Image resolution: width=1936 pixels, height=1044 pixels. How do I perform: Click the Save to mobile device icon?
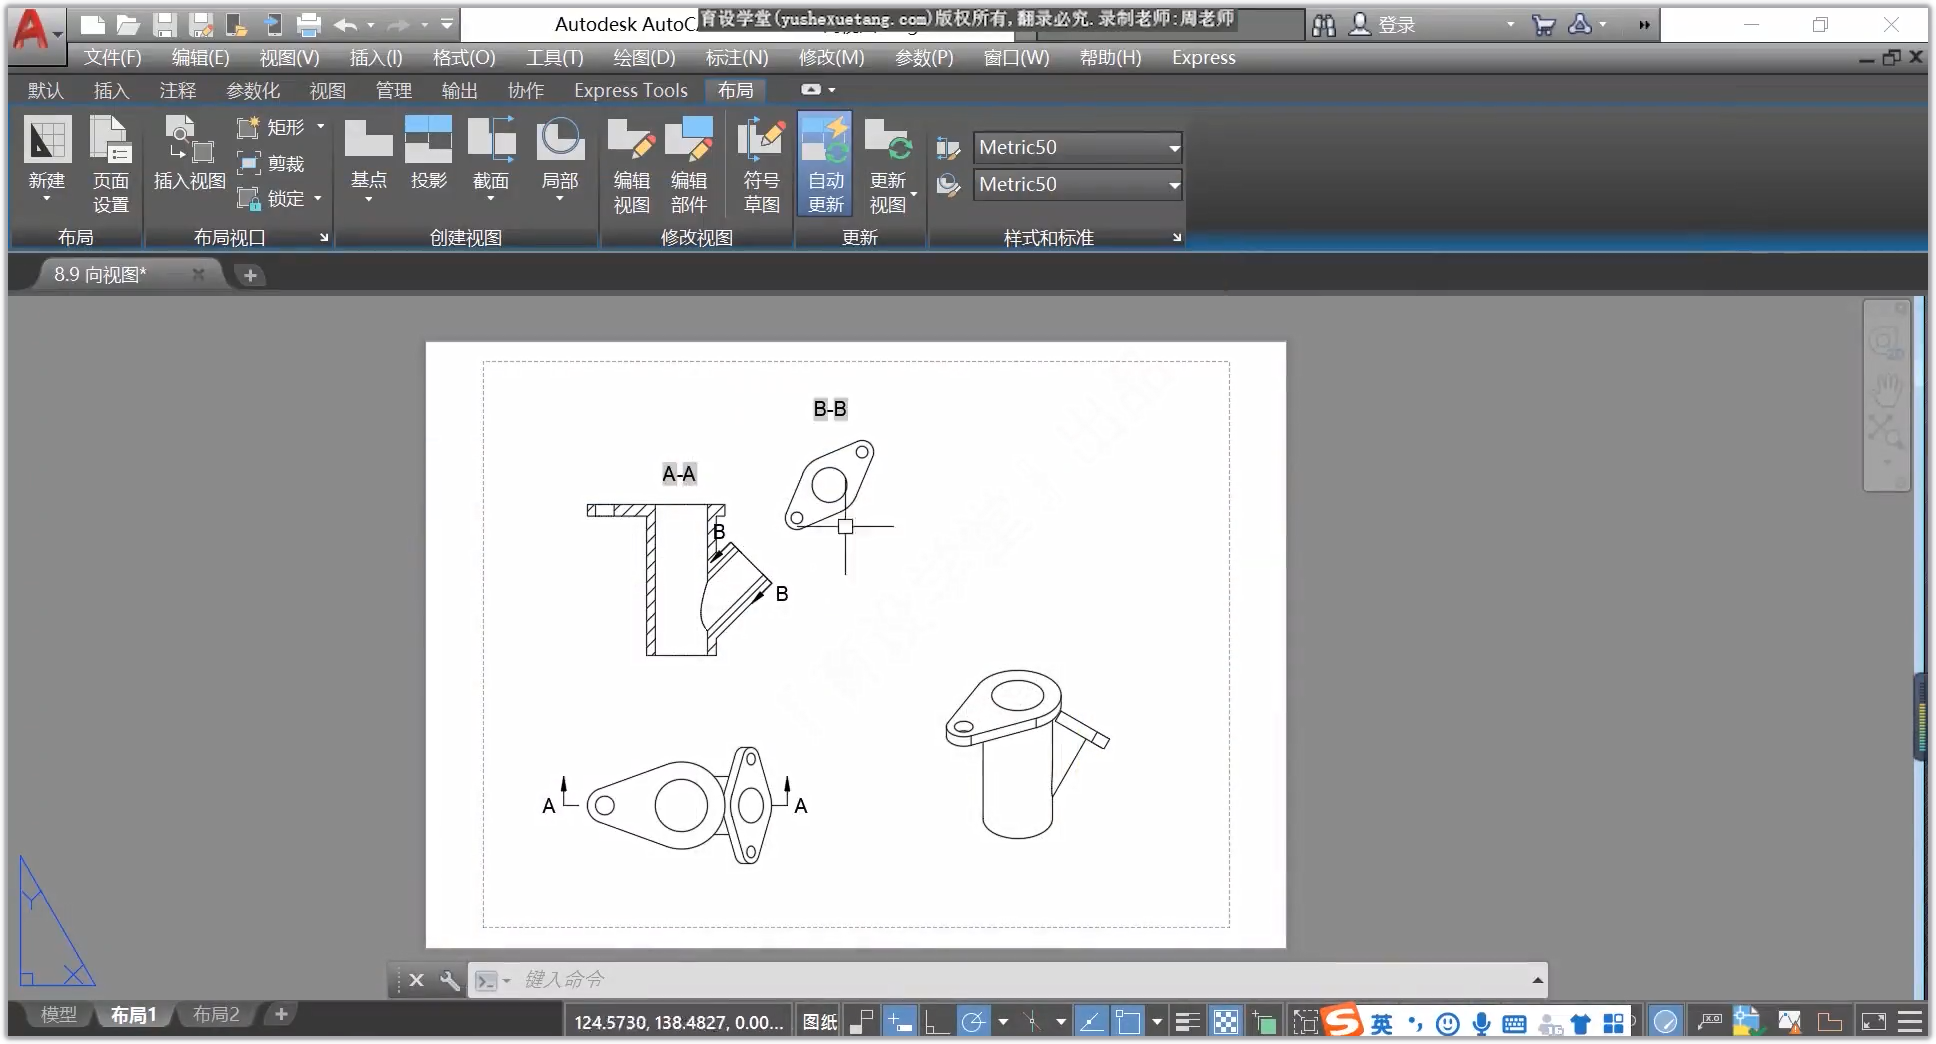click(x=273, y=25)
